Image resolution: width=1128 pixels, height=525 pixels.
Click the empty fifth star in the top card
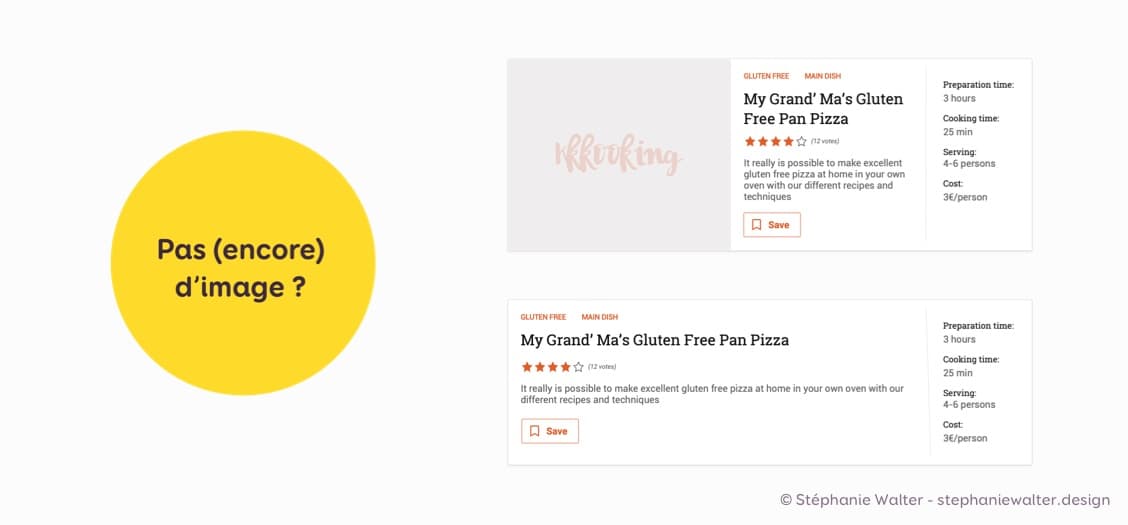click(801, 142)
